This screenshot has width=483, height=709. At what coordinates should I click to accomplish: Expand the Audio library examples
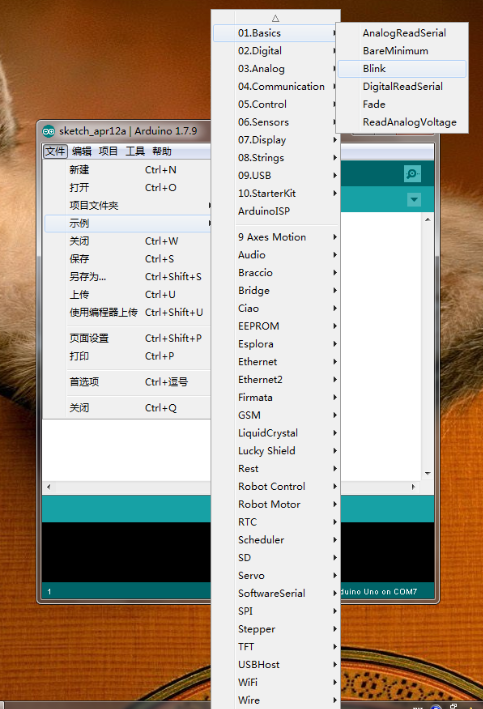click(275, 255)
